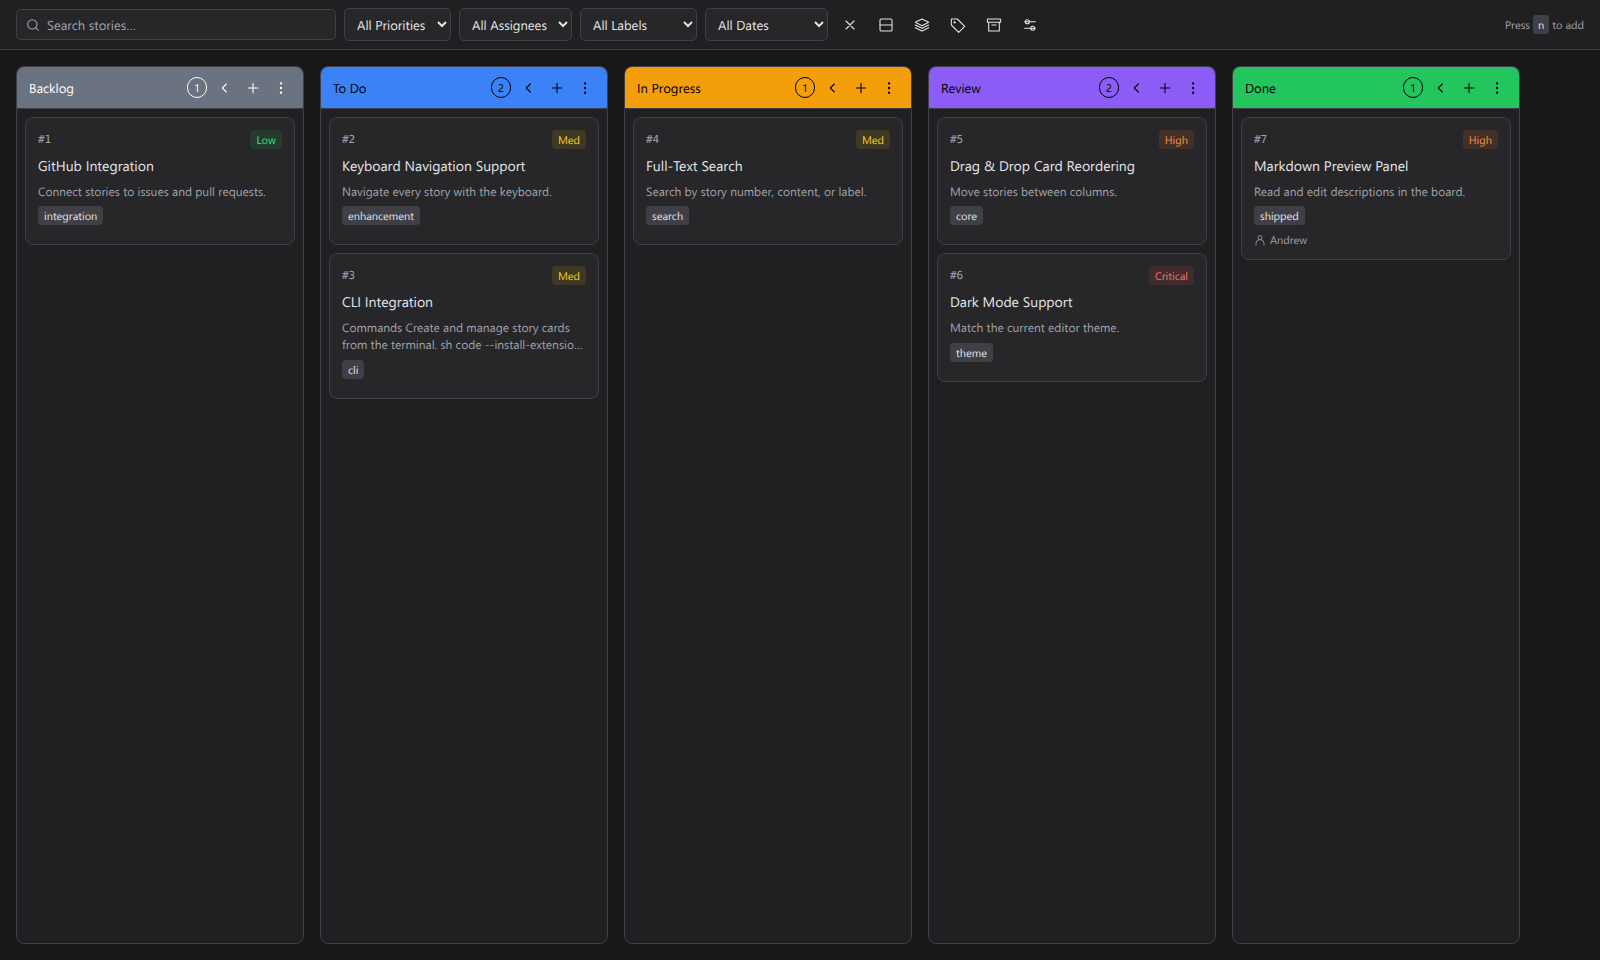
Task: Open the label tag manager icon
Action: click(x=958, y=25)
